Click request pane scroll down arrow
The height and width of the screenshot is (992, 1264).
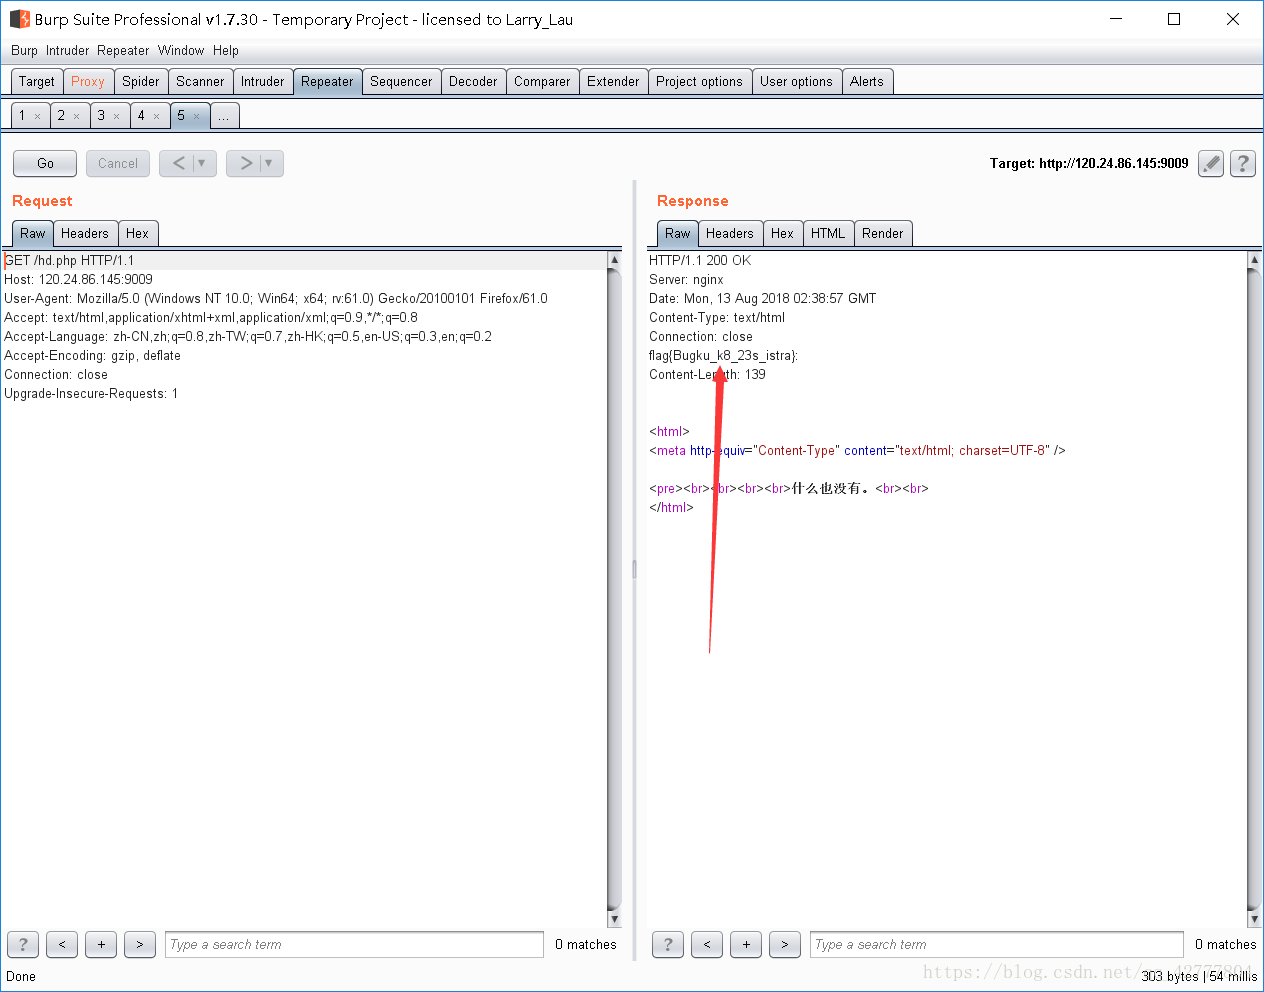coord(614,919)
